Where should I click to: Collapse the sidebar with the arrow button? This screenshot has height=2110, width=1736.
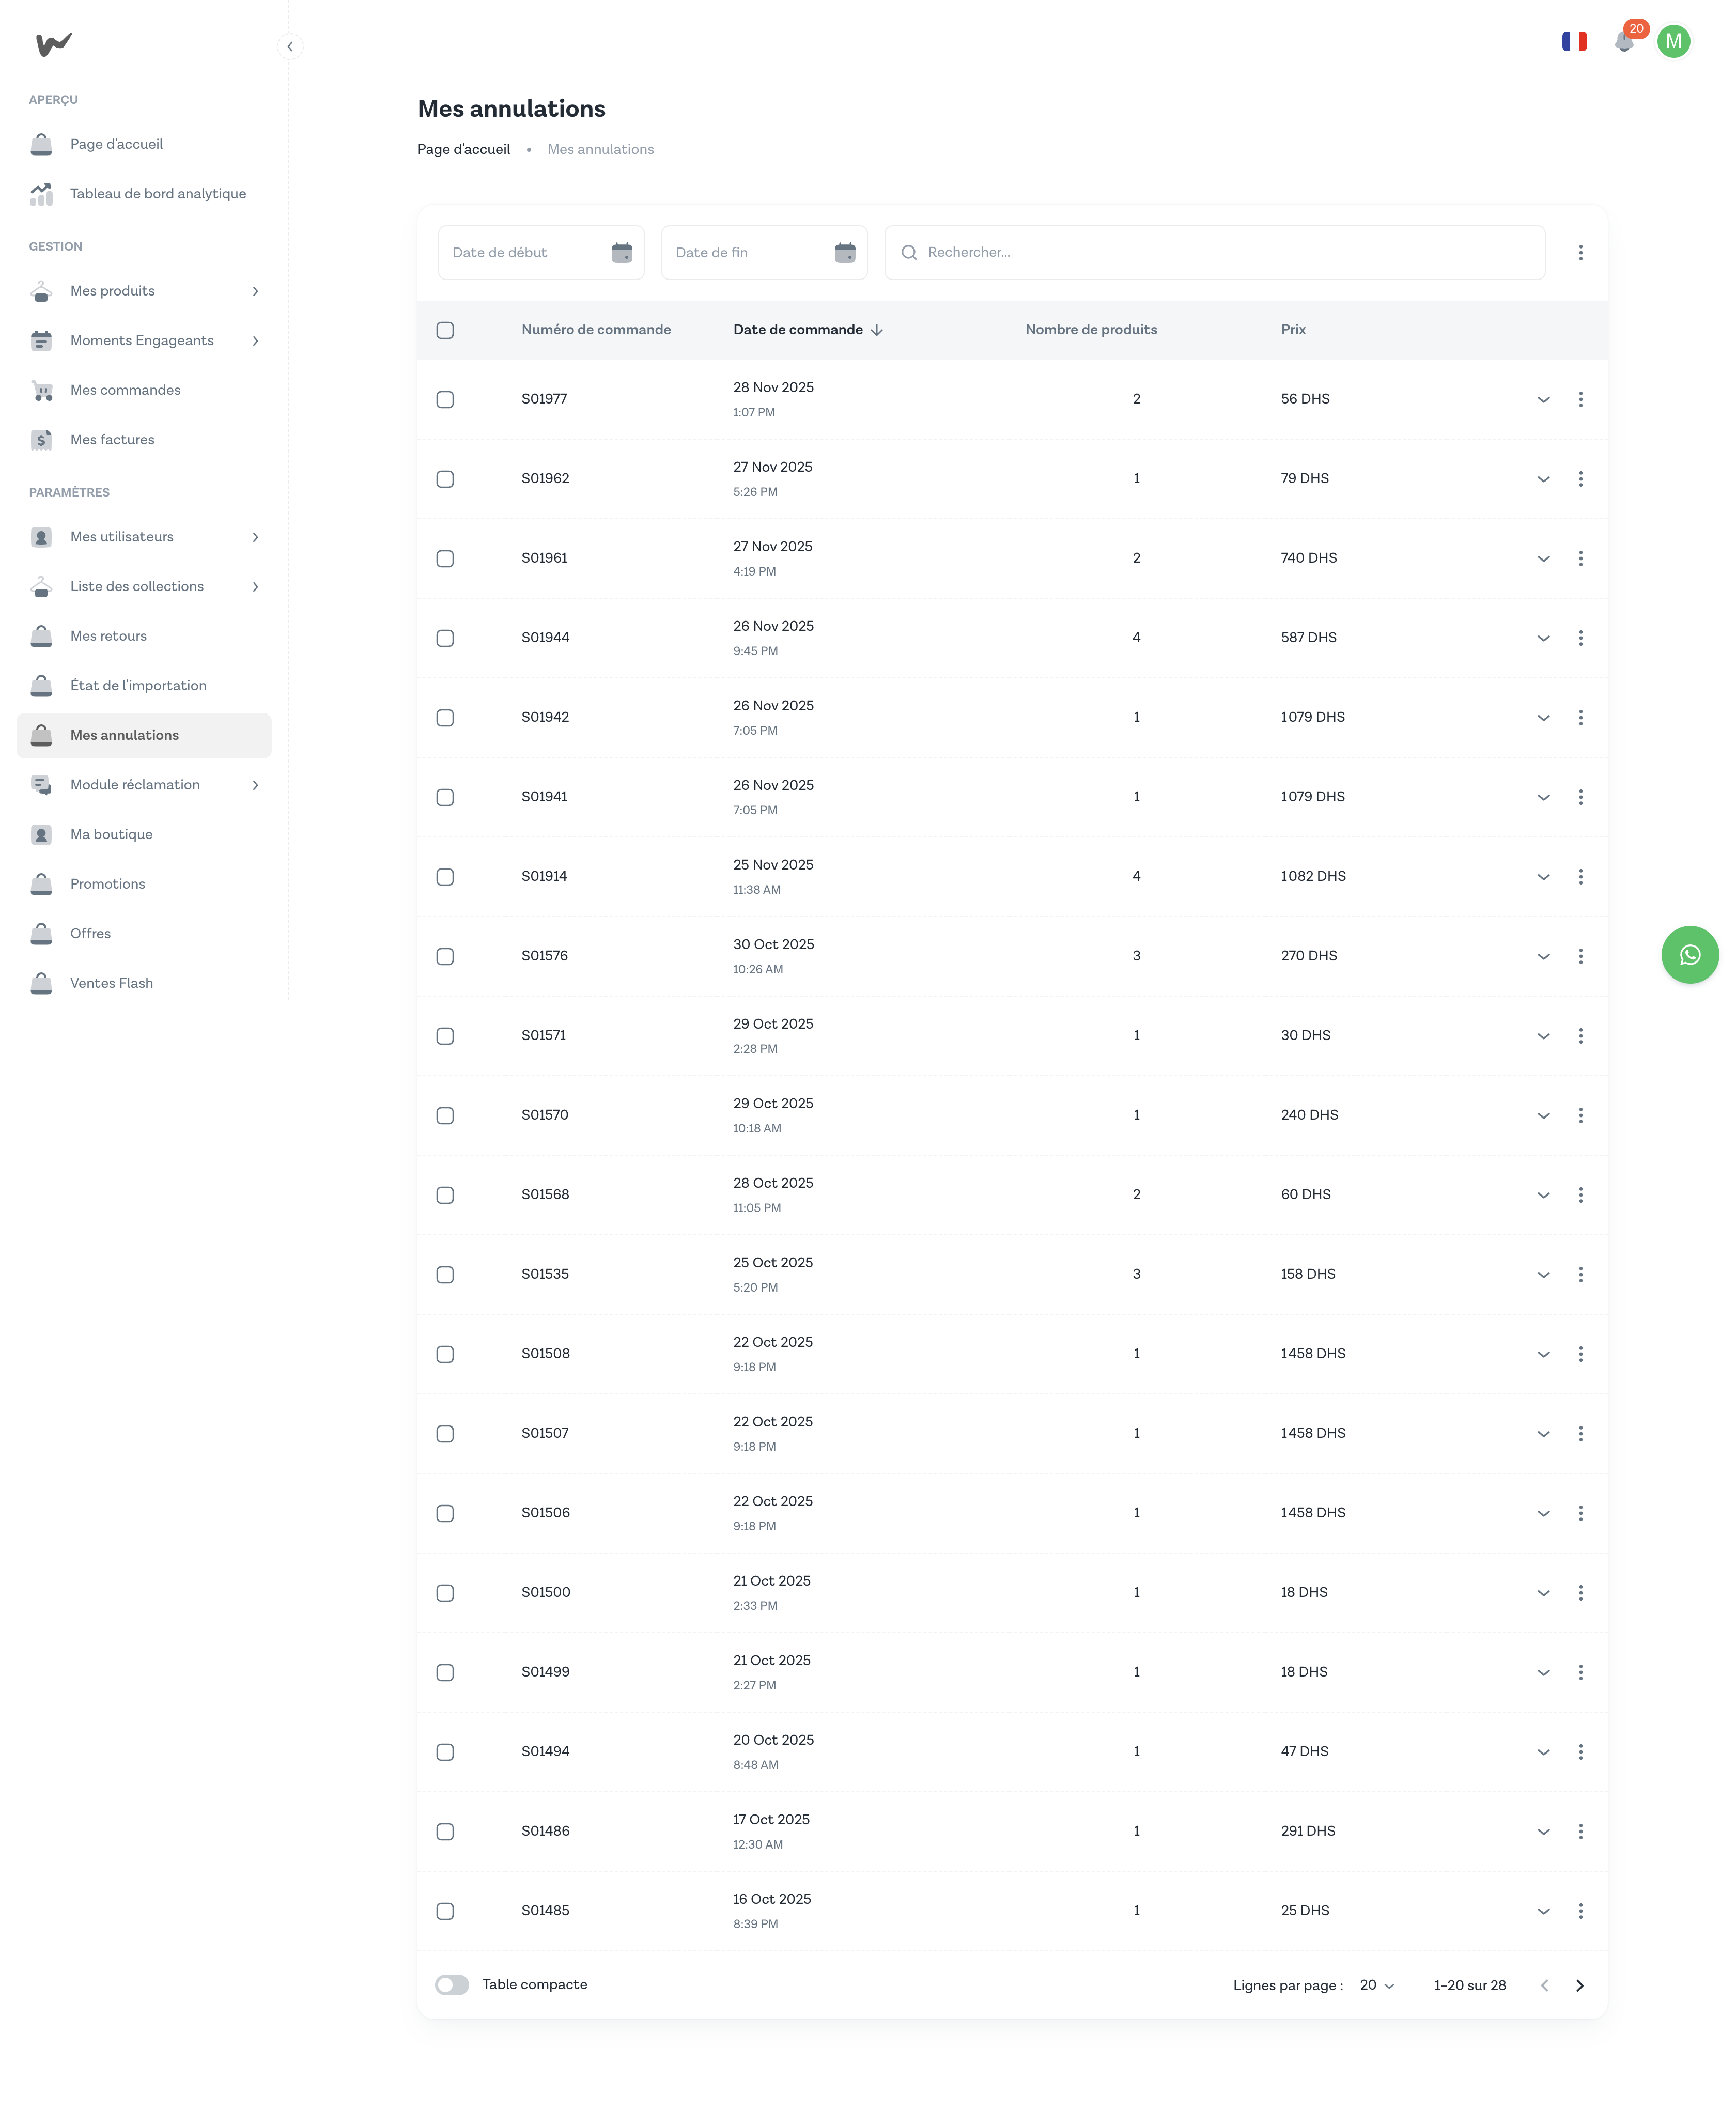(x=290, y=46)
